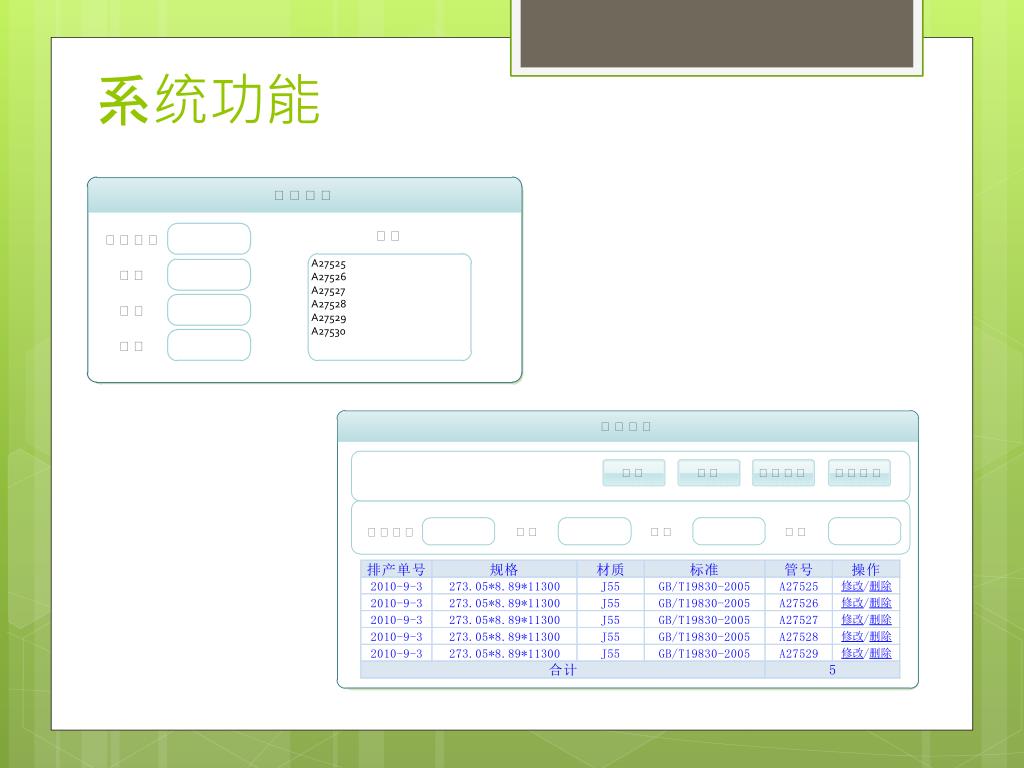Click GB/T19830-2005 cell in the A27529 row
The image size is (1024, 768).
pyautogui.click(x=704, y=653)
